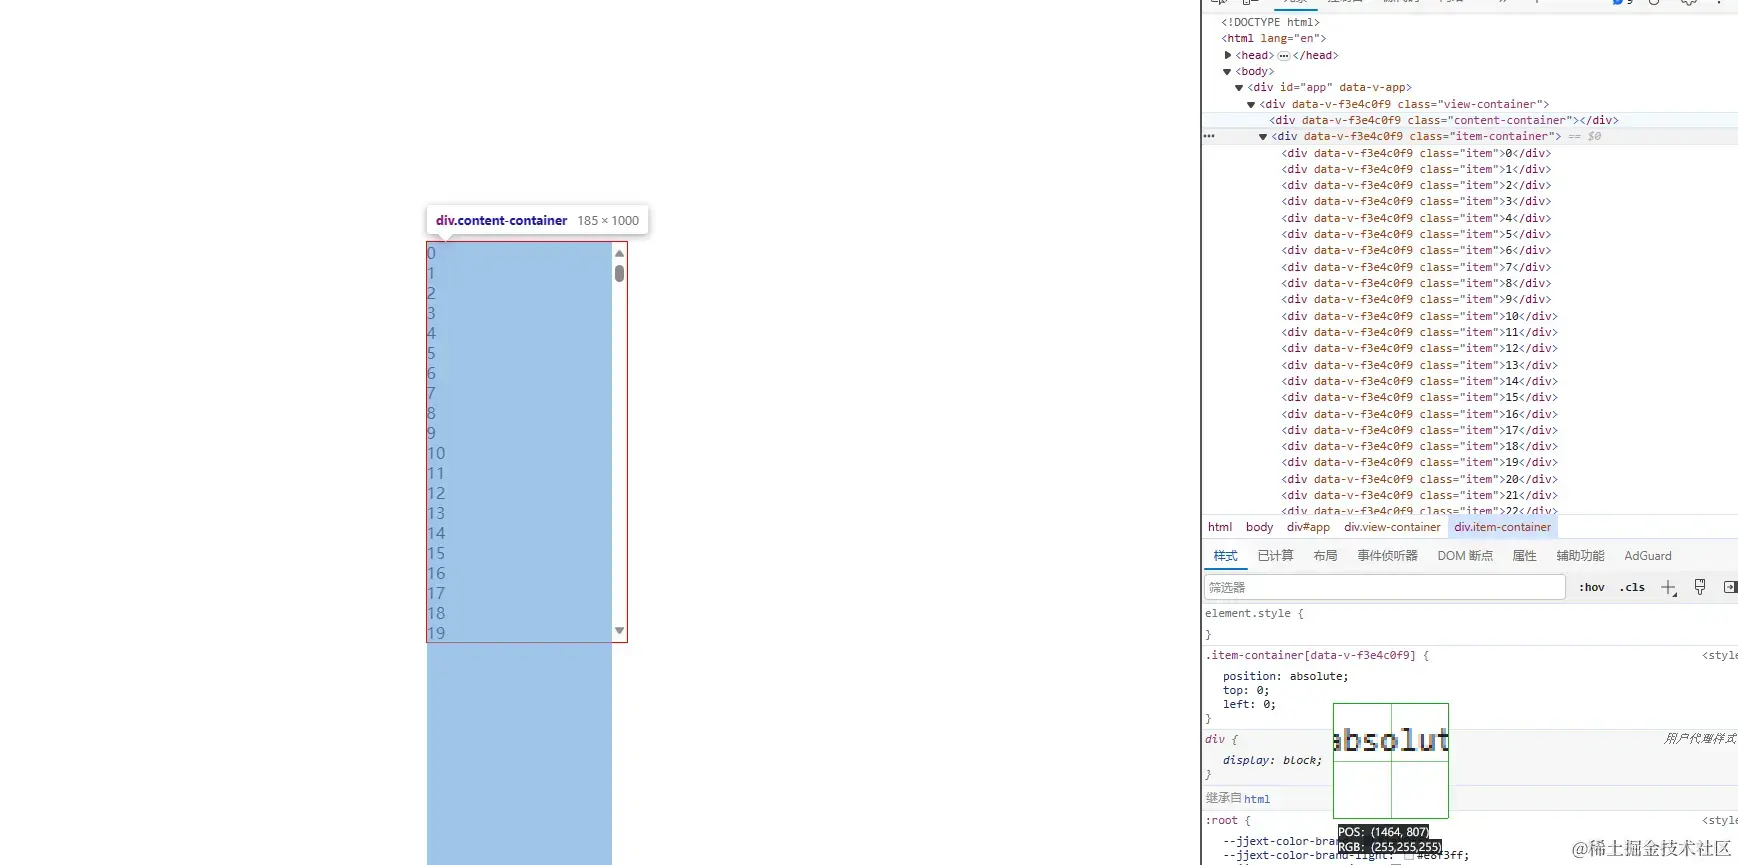This screenshot has width=1738, height=865.
Task: Select the html lang="en" row
Action: tap(1273, 38)
